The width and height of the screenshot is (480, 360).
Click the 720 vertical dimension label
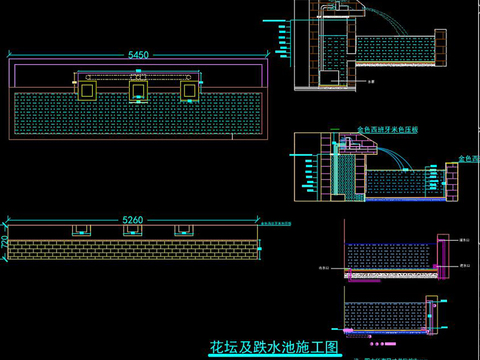tap(5, 242)
